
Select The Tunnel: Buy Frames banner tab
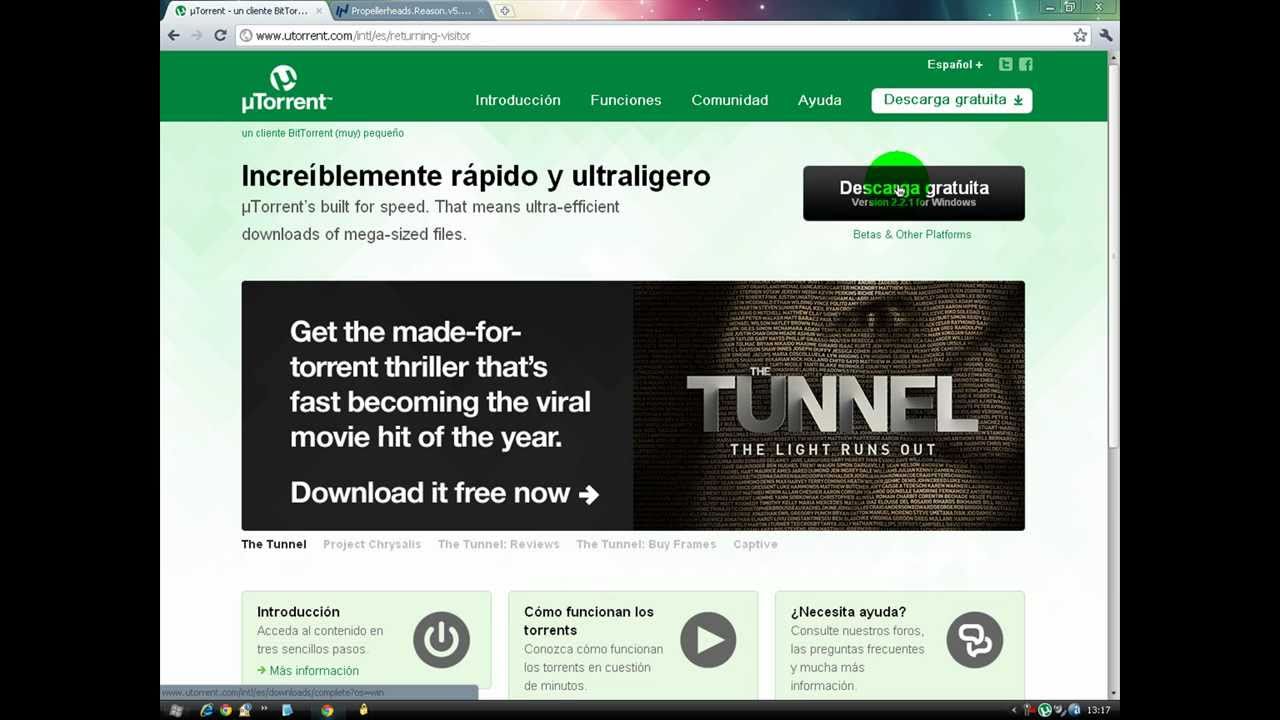[646, 544]
